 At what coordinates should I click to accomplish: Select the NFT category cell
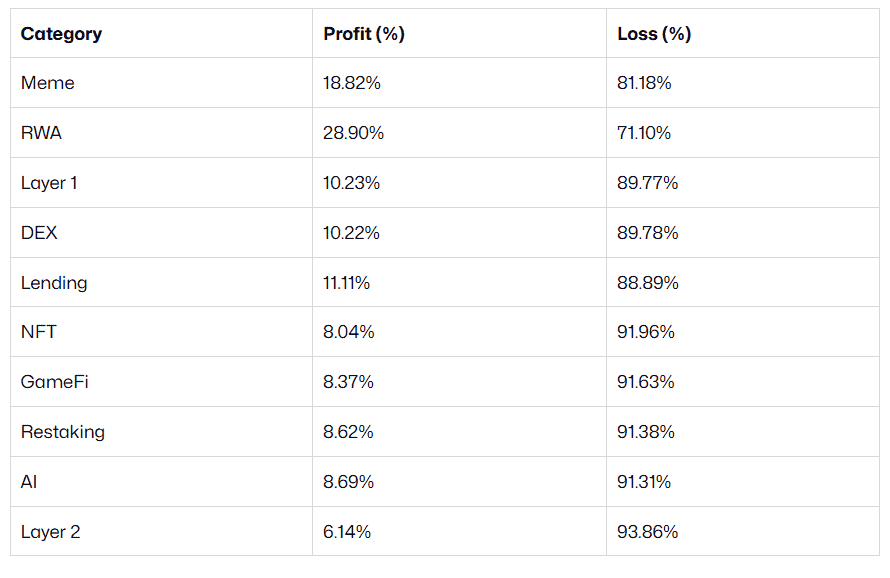coord(39,332)
